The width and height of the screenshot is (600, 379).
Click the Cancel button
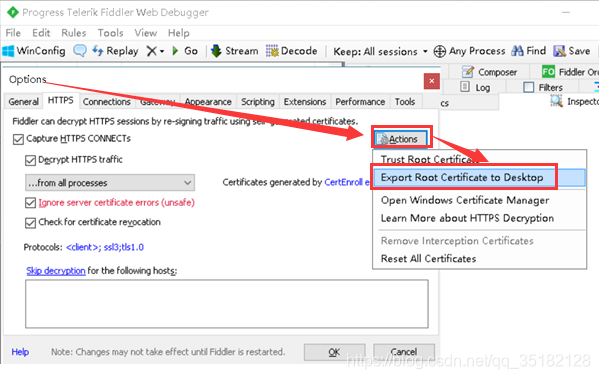[404, 352]
